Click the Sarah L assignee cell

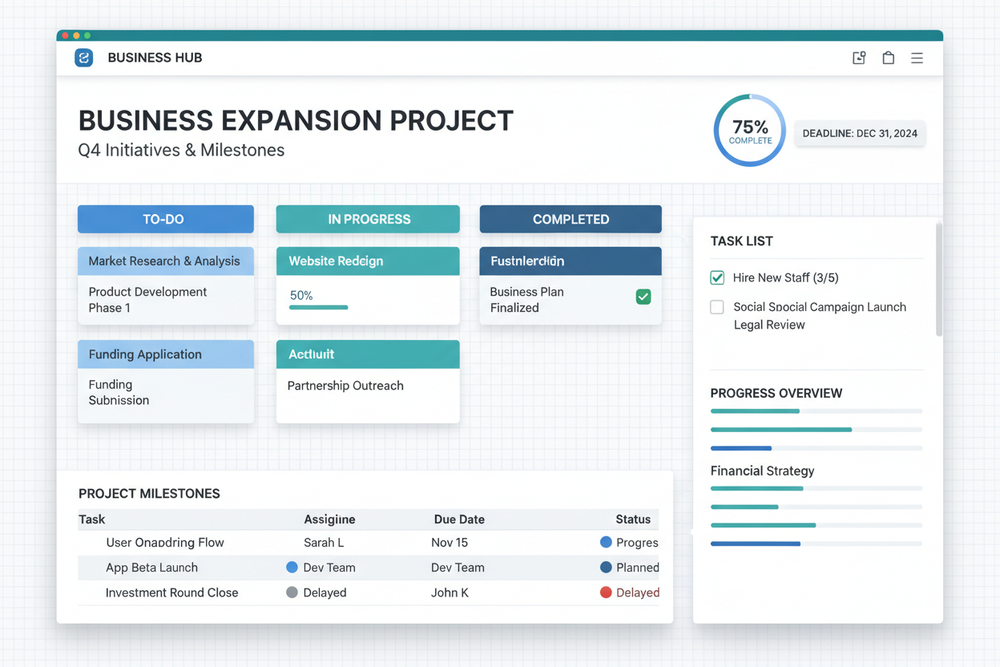tap(324, 542)
